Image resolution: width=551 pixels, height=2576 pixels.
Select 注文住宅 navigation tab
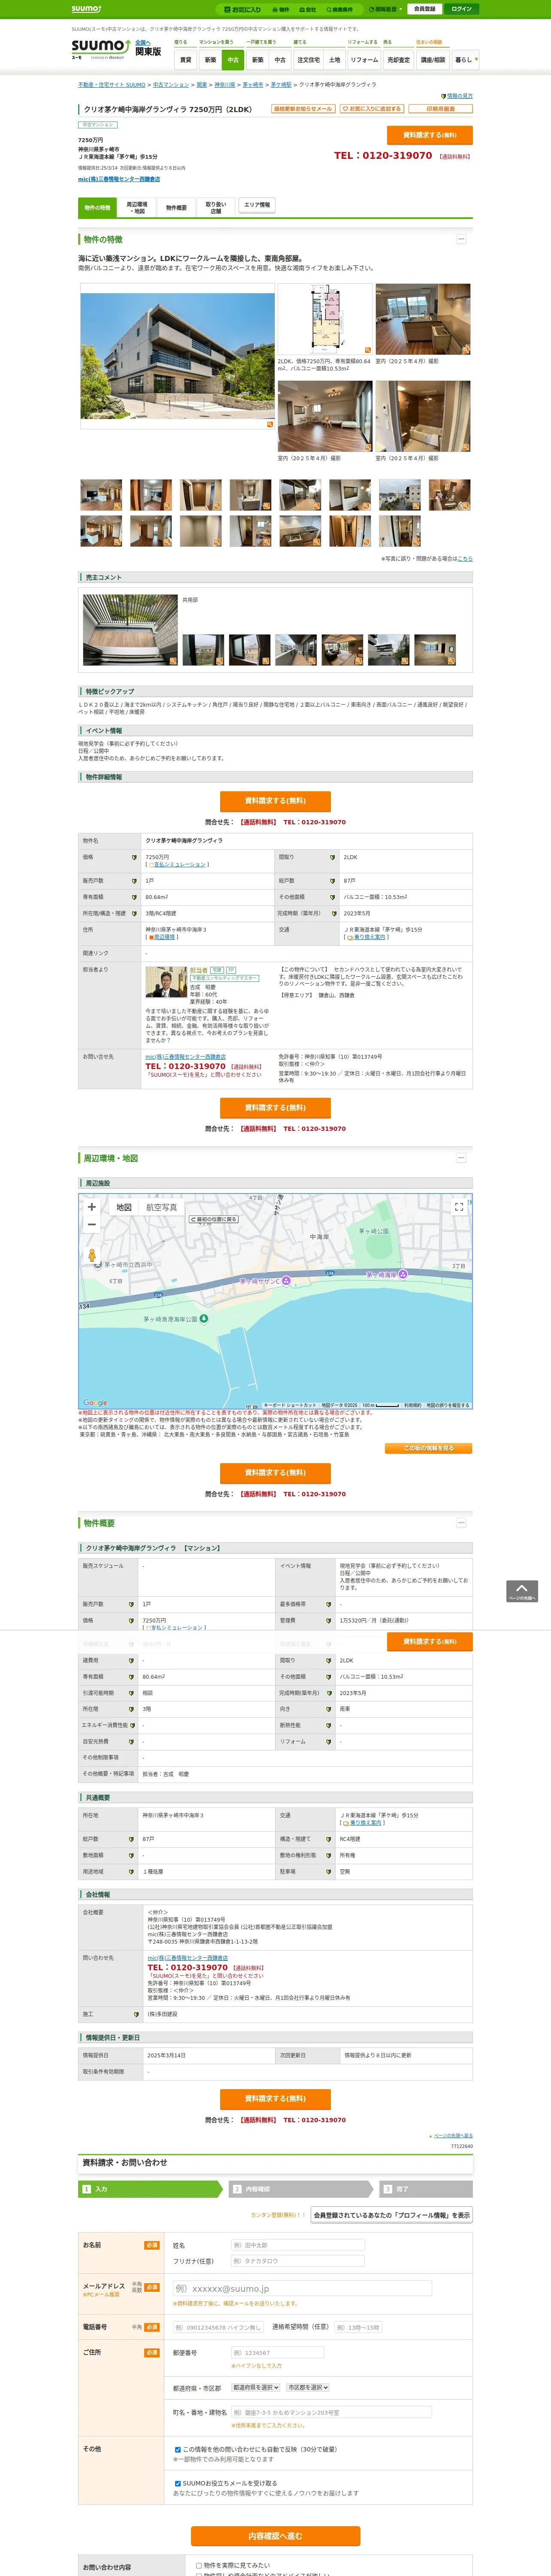coord(308,60)
